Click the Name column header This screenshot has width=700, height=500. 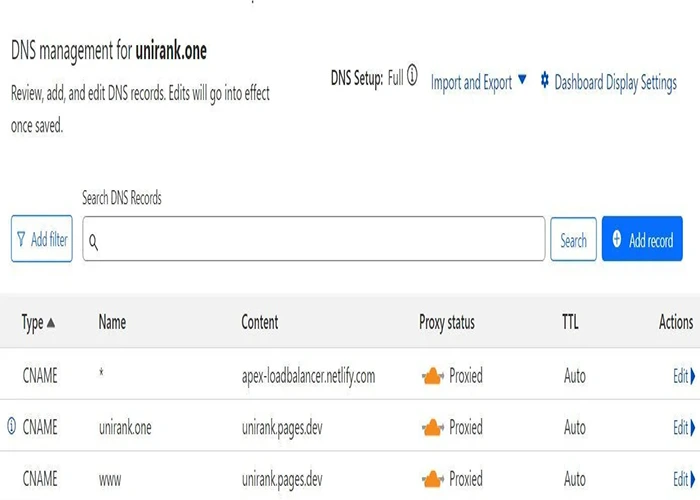[112, 322]
